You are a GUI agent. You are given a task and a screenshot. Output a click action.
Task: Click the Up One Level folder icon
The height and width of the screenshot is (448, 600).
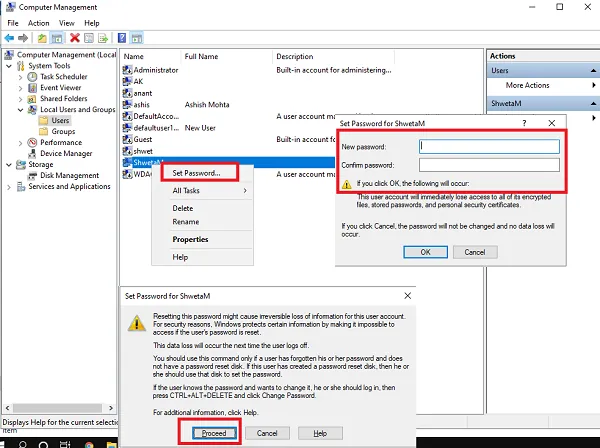pos(42,38)
